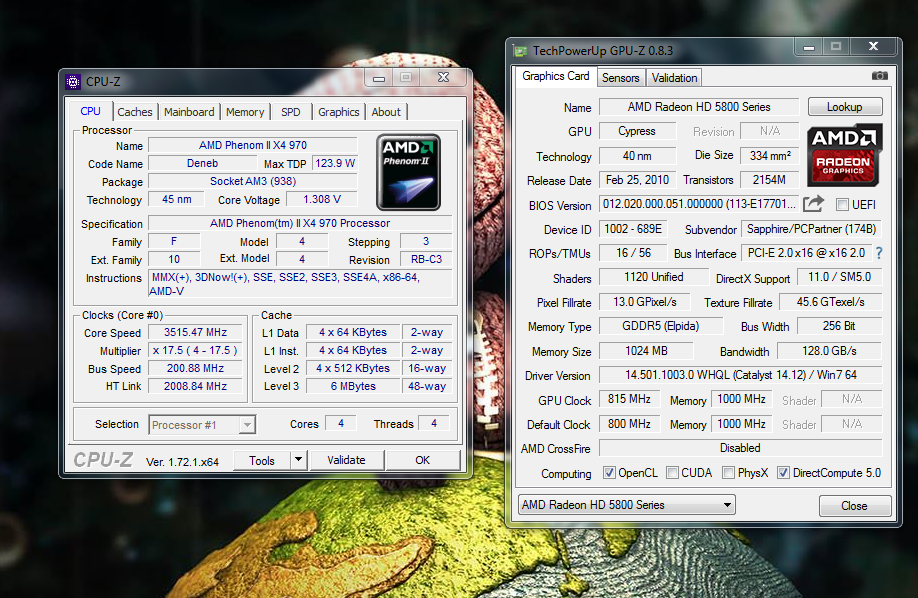This screenshot has height=598, width=918.
Task: Click the Revision value RB-C3
Action: [426, 259]
